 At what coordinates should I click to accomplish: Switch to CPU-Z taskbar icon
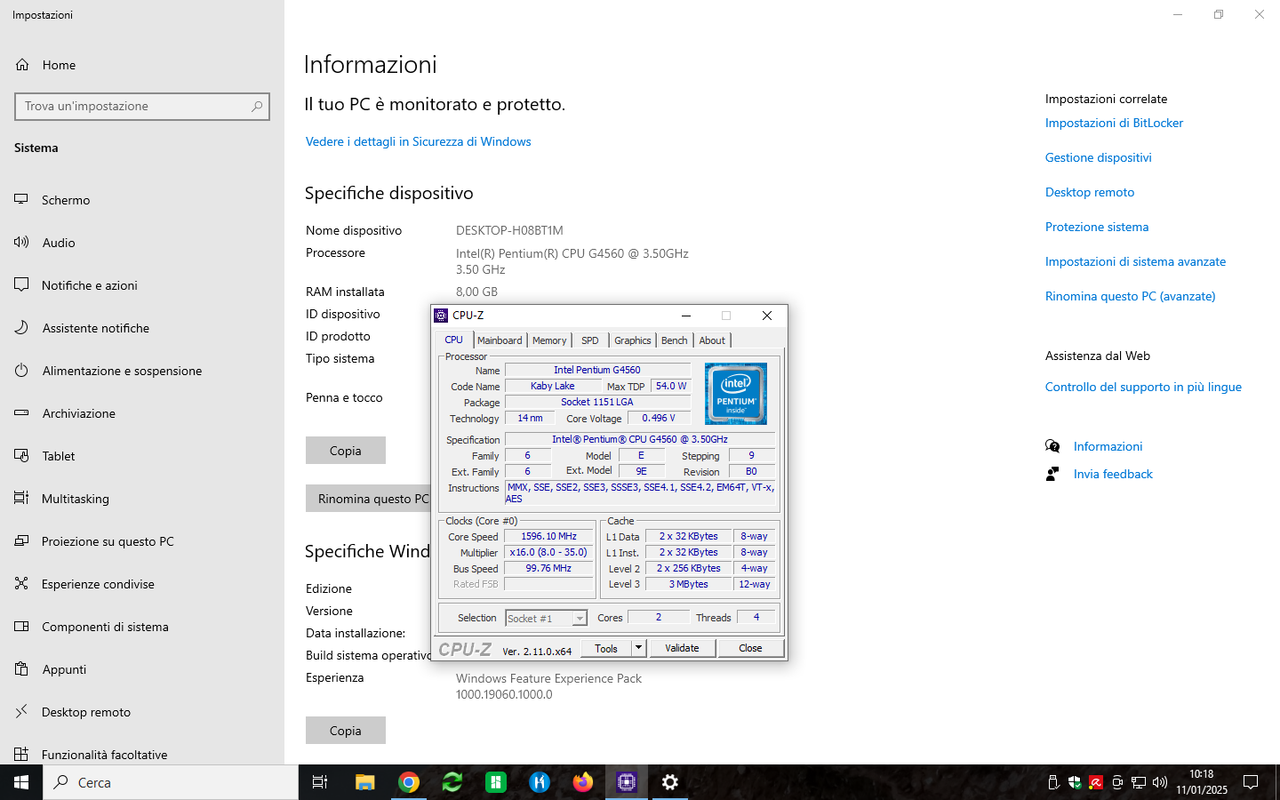(627, 782)
